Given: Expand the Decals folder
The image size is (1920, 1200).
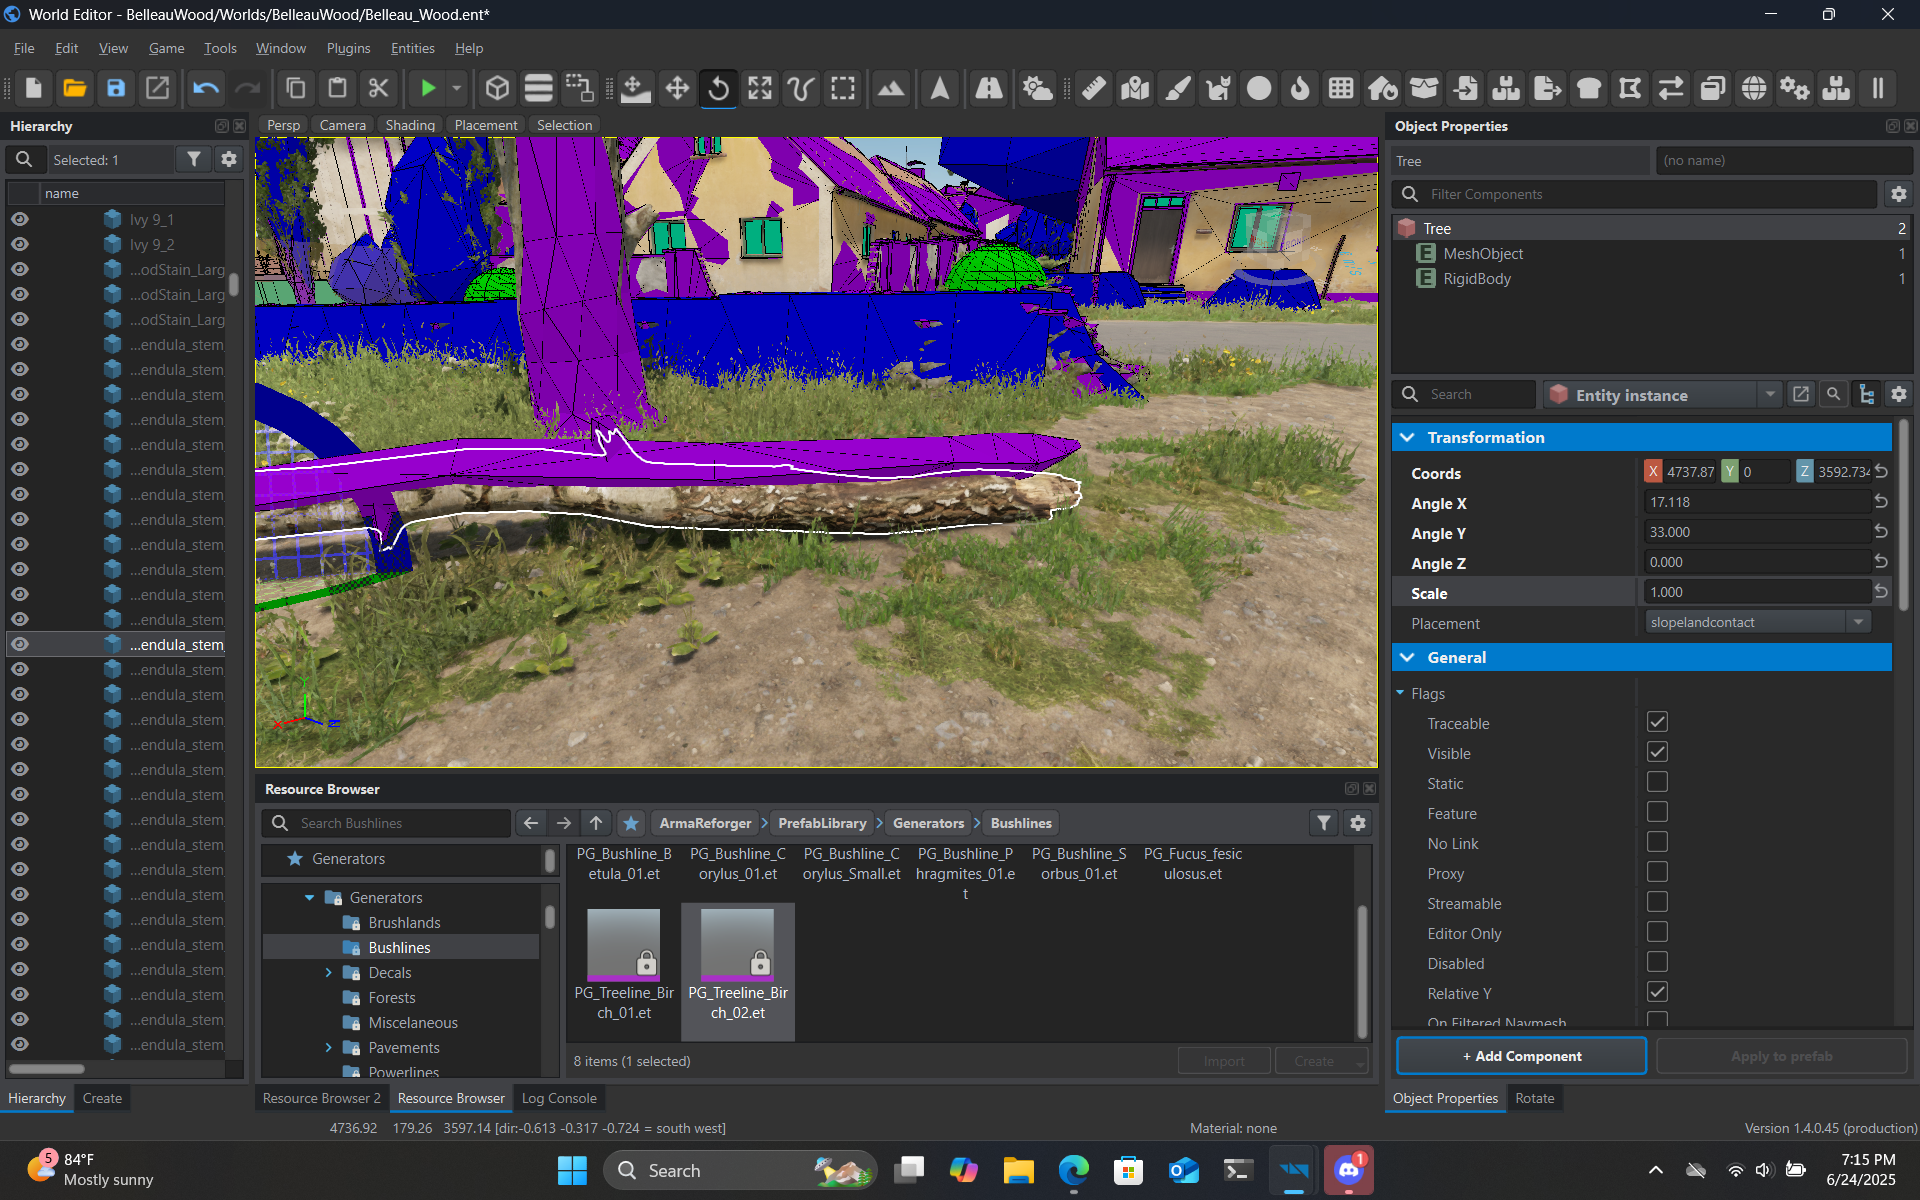Looking at the screenshot, I should coord(329,973).
